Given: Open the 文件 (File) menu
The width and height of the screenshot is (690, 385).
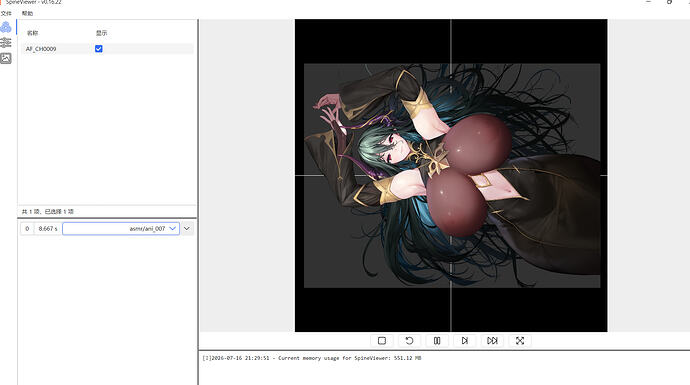Looking at the screenshot, I should point(6,13).
